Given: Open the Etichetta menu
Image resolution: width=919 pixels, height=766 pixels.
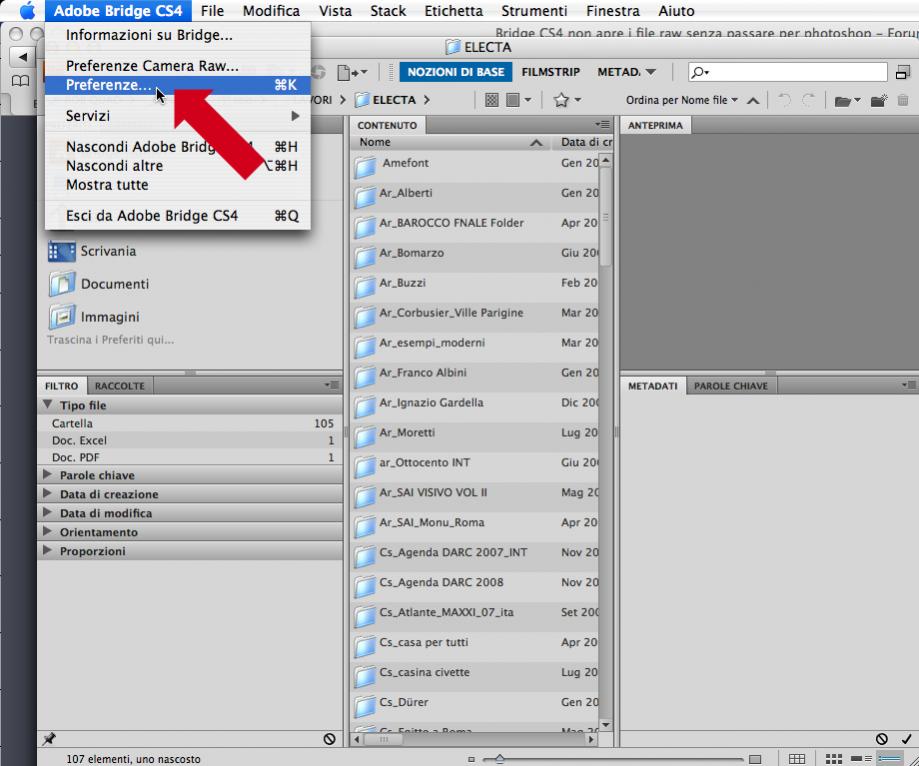Looking at the screenshot, I should (x=453, y=11).
